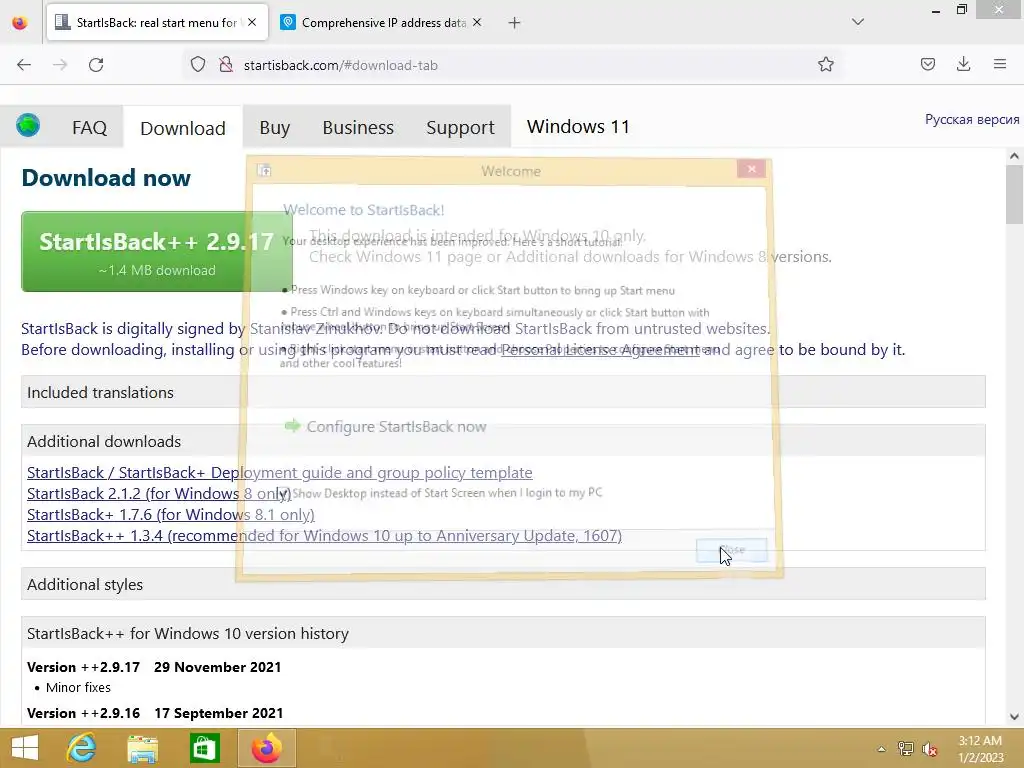Switch to Comprehensive IP address data tab
Image resolution: width=1024 pixels, height=768 pixels.
click(382, 22)
